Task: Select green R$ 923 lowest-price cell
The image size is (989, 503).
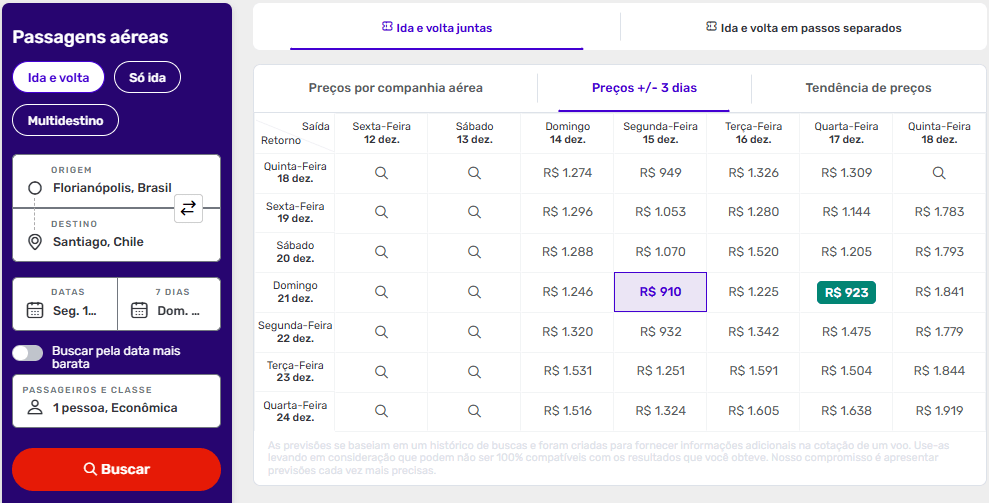Action: [846, 292]
